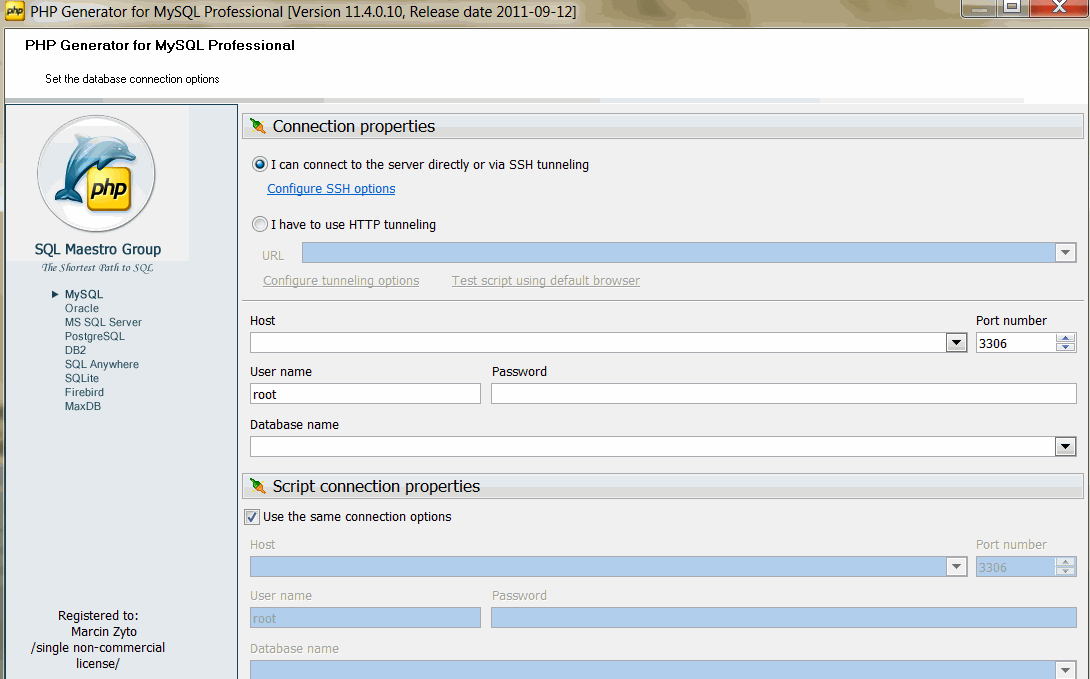Expand the Host dropdown list
This screenshot has height=679, width=1090.
coord(956,343)
